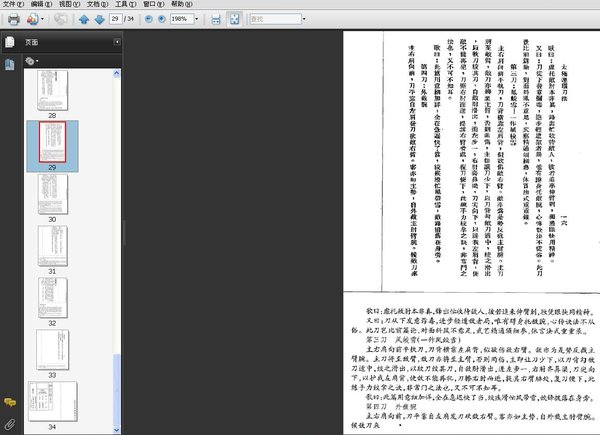Select page 33 thumbnail
Viewport: 600px width, 435px height.
pos(52,350)
